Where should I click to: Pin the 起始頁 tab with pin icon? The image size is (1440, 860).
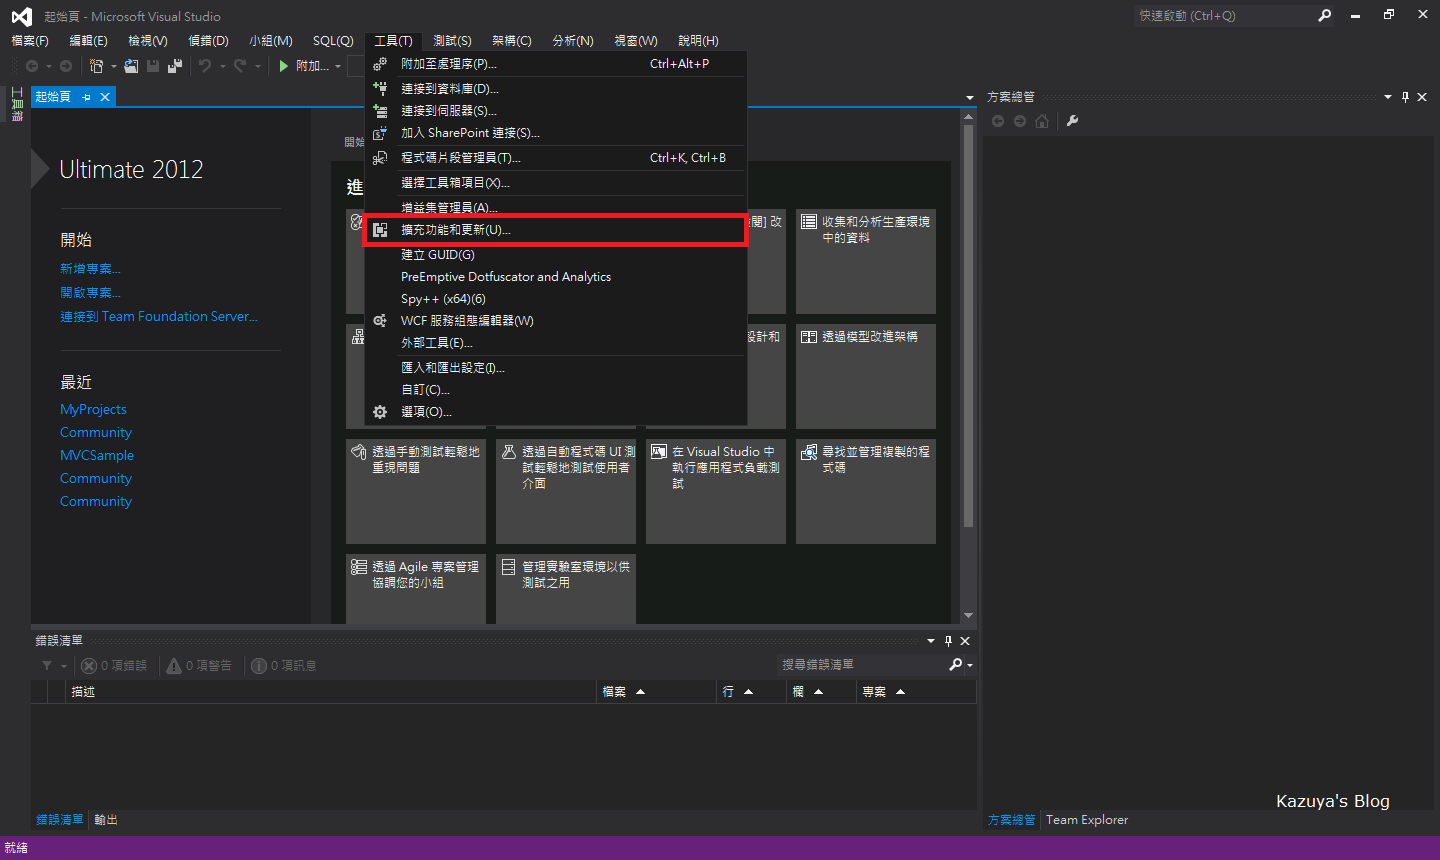tap(86, 97)
